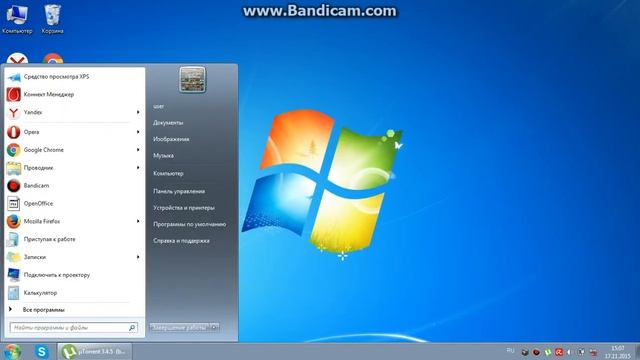Expand the Проводник jump list arrow

tap(138, 168)
